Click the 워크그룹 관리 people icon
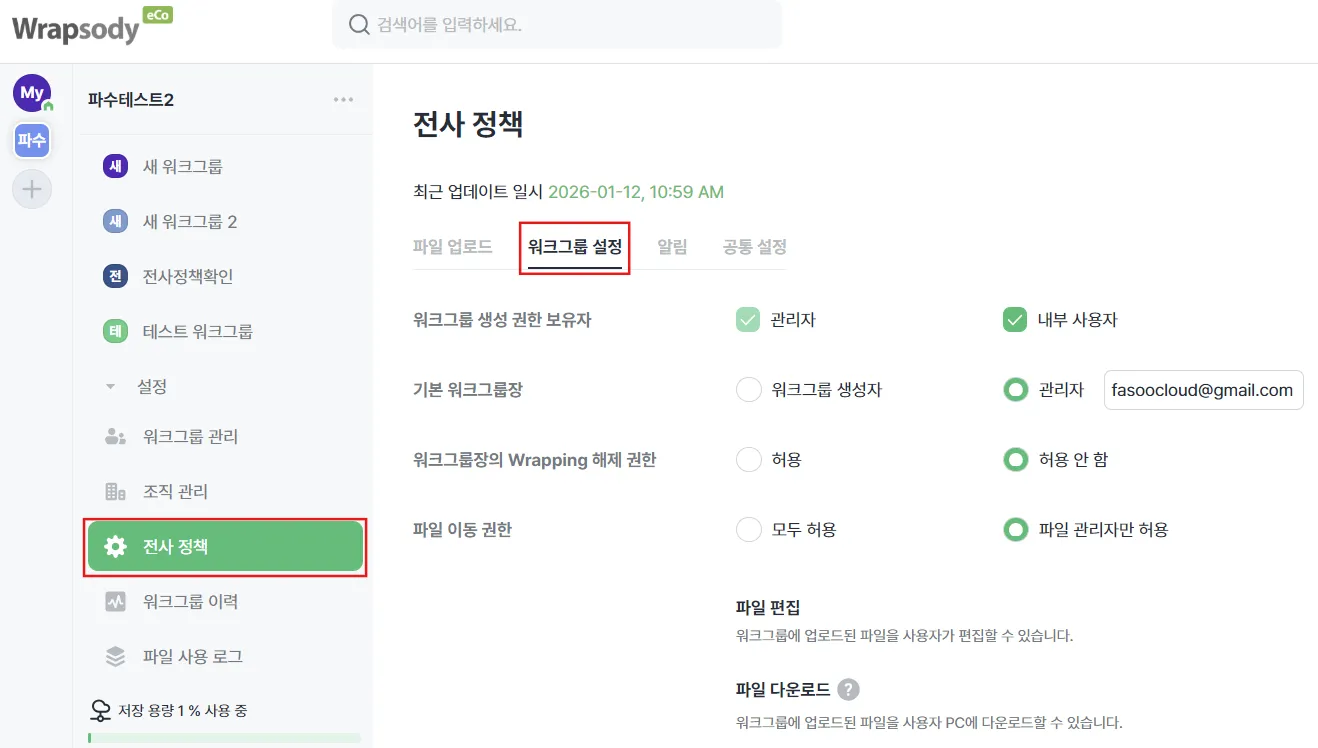This screenshot has height=748, width=1318. tap(115, 437)
